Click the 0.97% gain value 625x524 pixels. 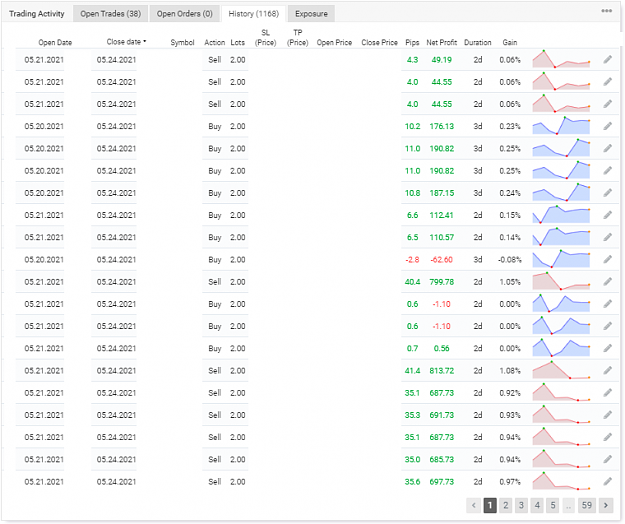tap(510, 482)
